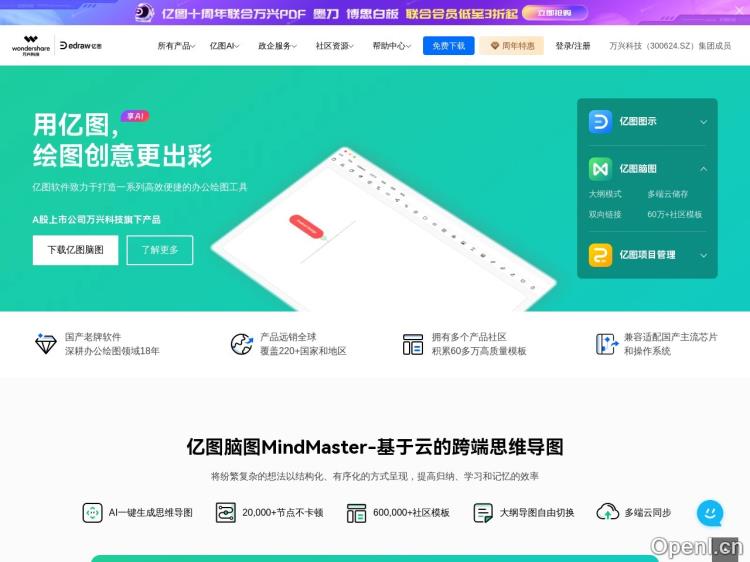Open the blue chat support bubble
The width and height of the screenshot is (750, 562).
click(x=710, y=513)
